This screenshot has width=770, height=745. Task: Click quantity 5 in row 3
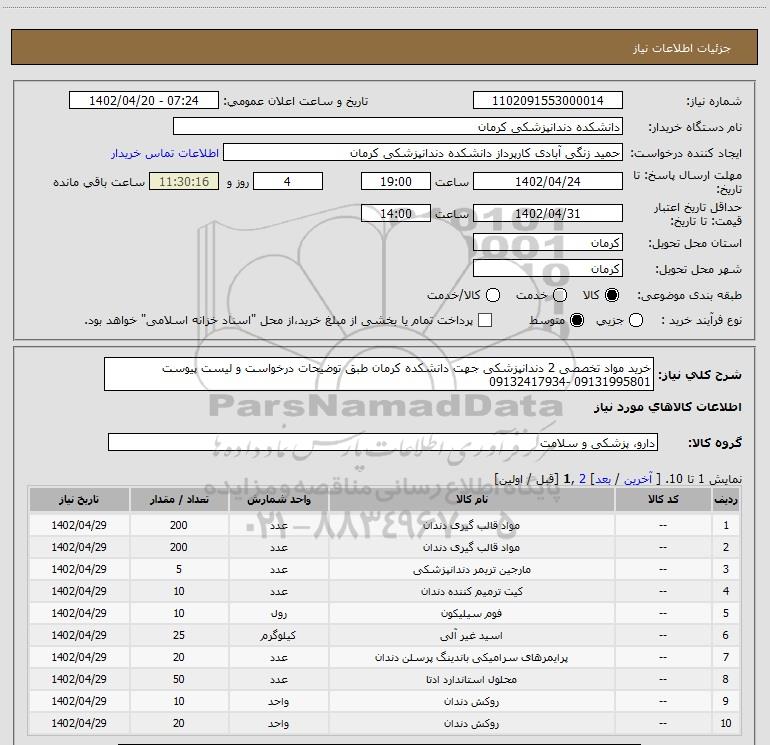[179, 569]
